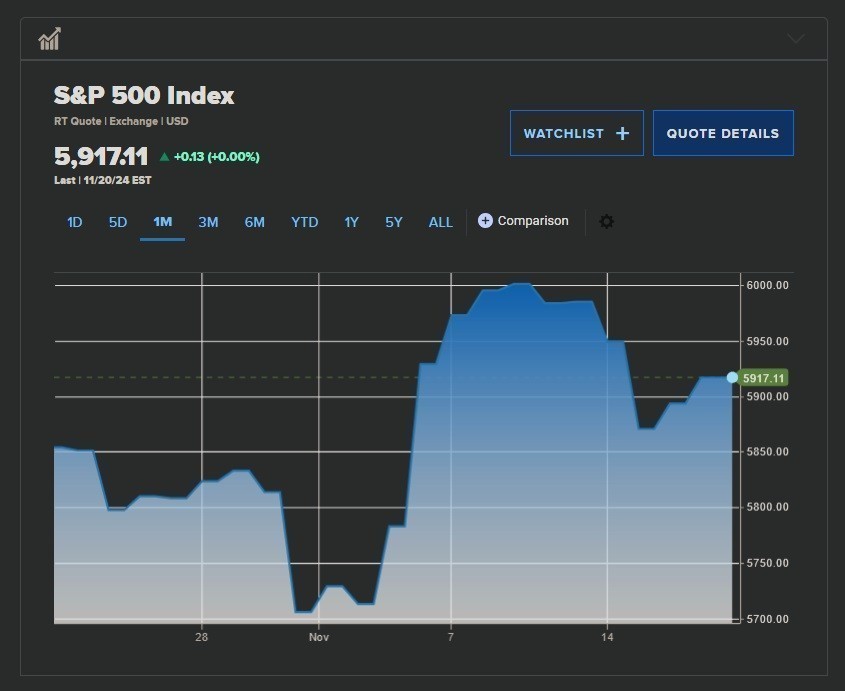Select the active 1M range tab

point(162,222)
